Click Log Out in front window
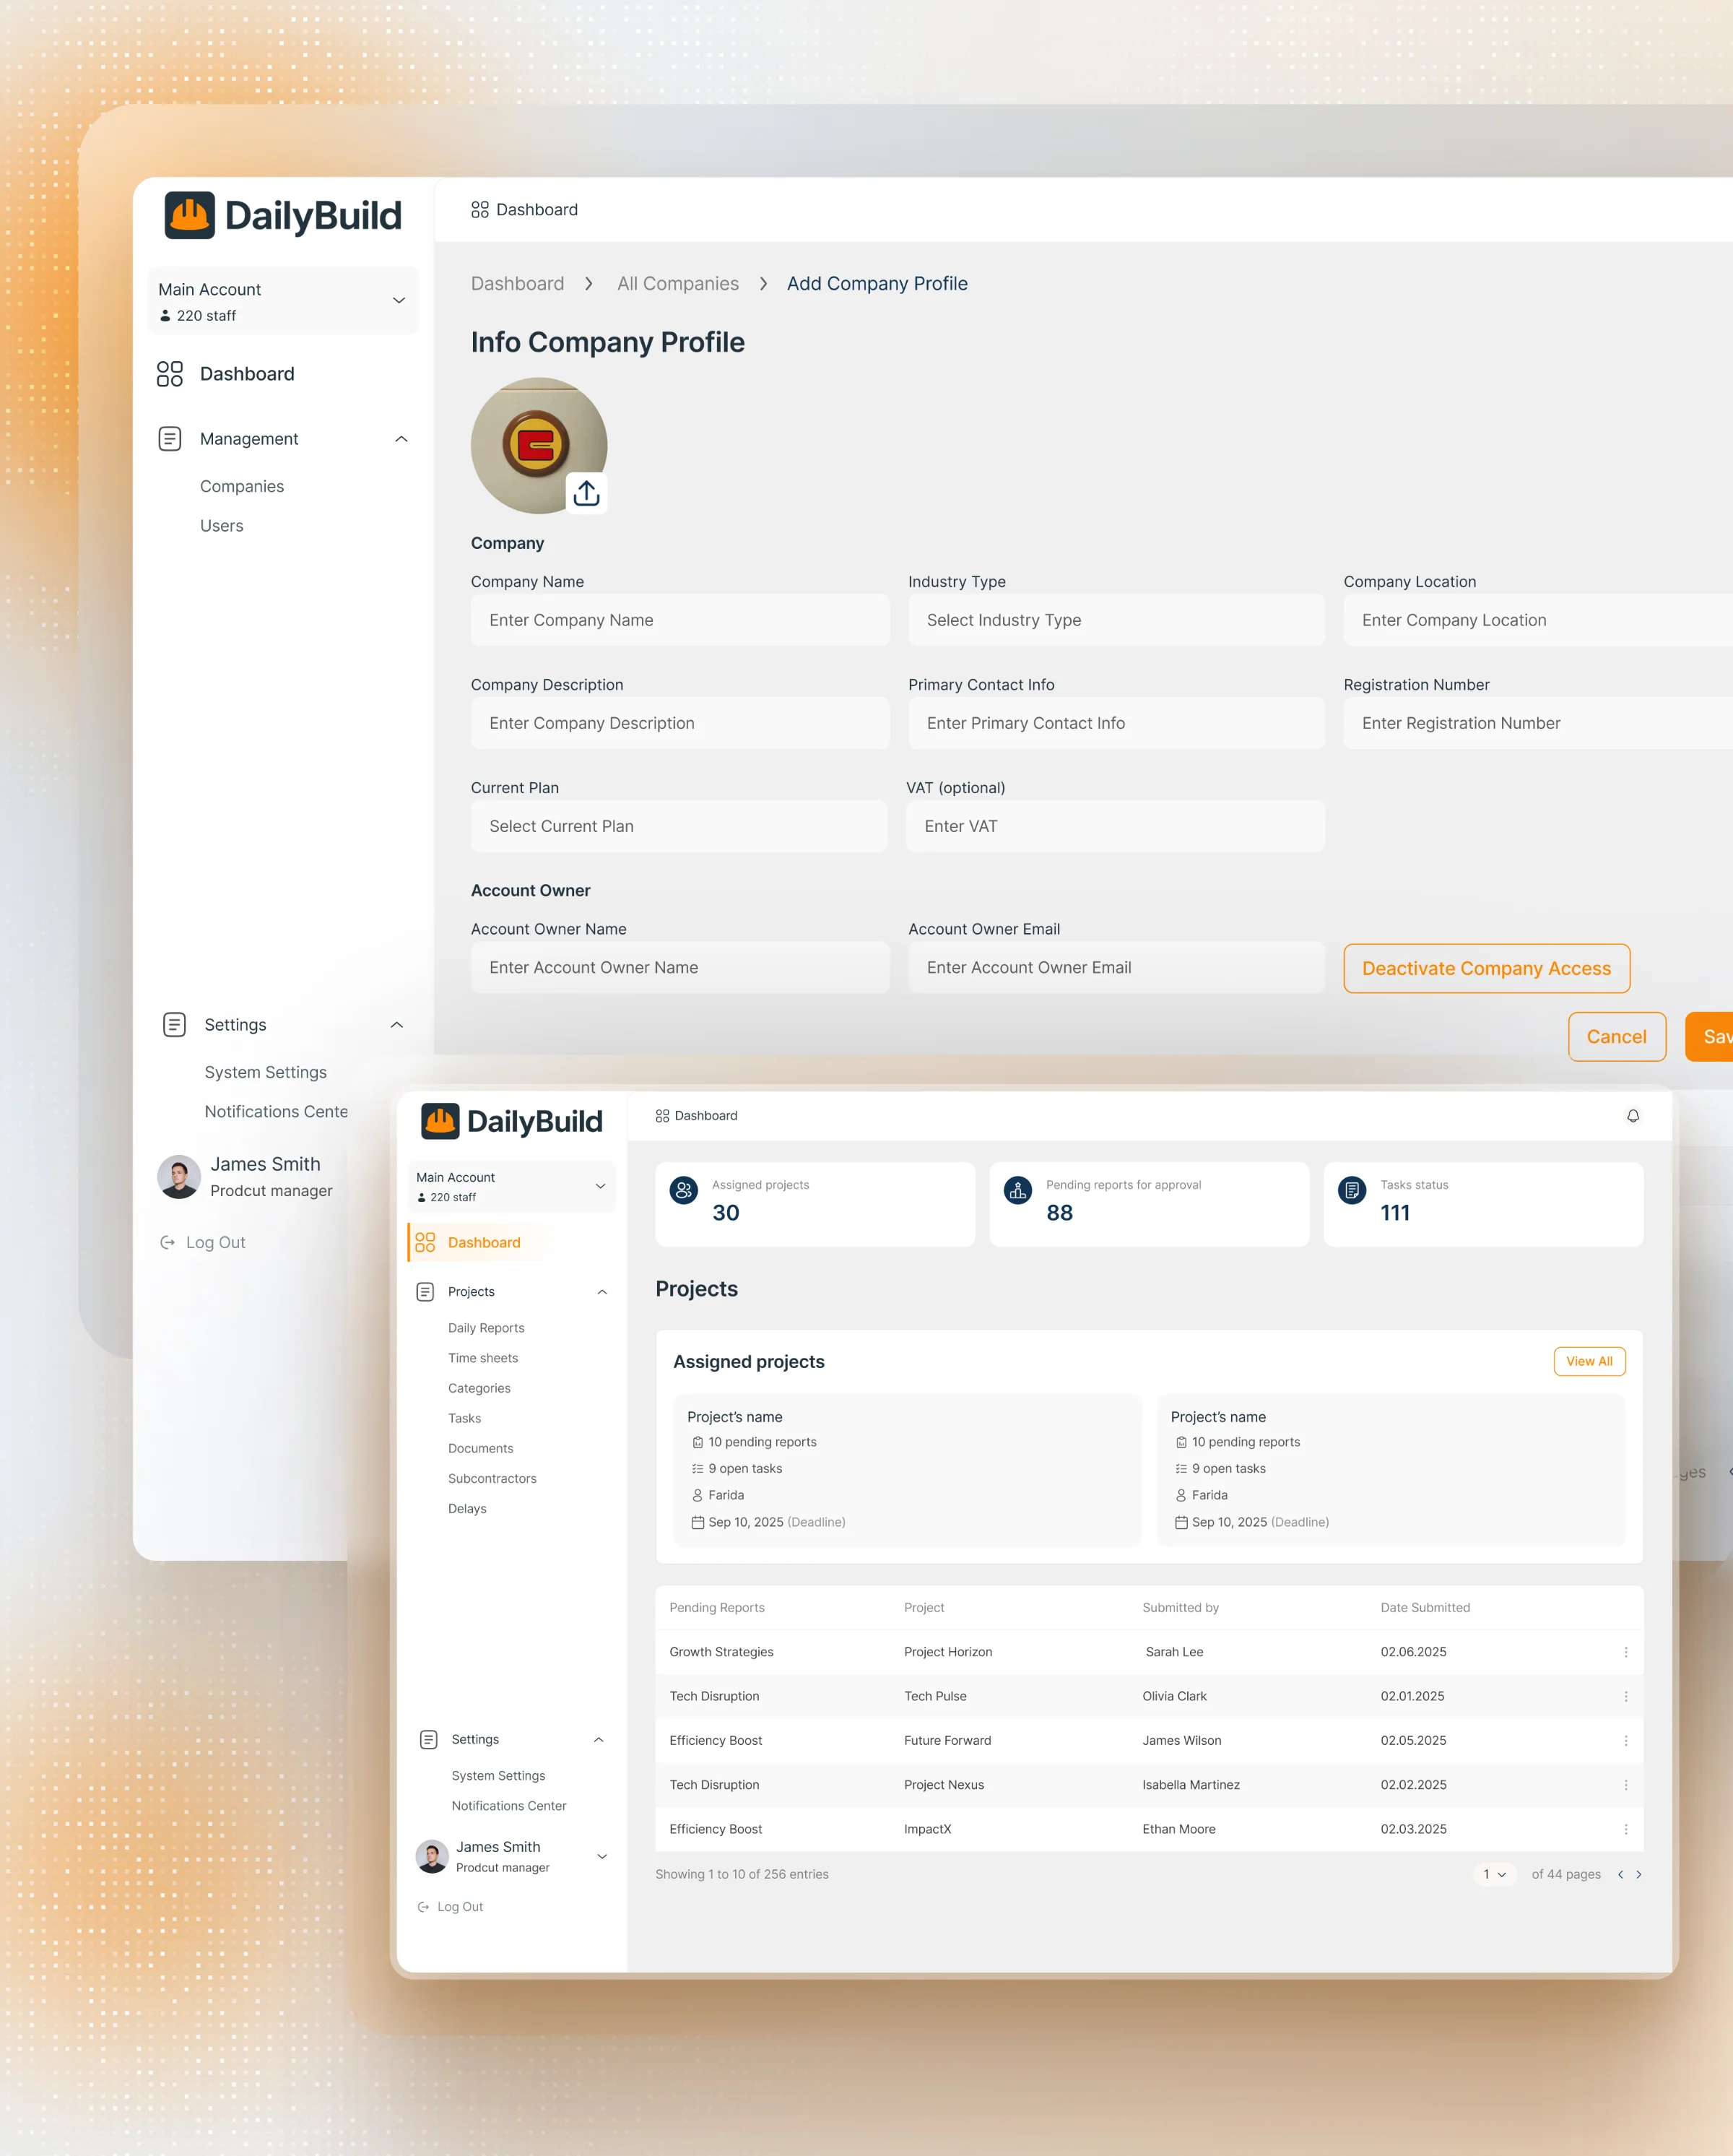The image size is (1733, 2156). point(451,1908)
